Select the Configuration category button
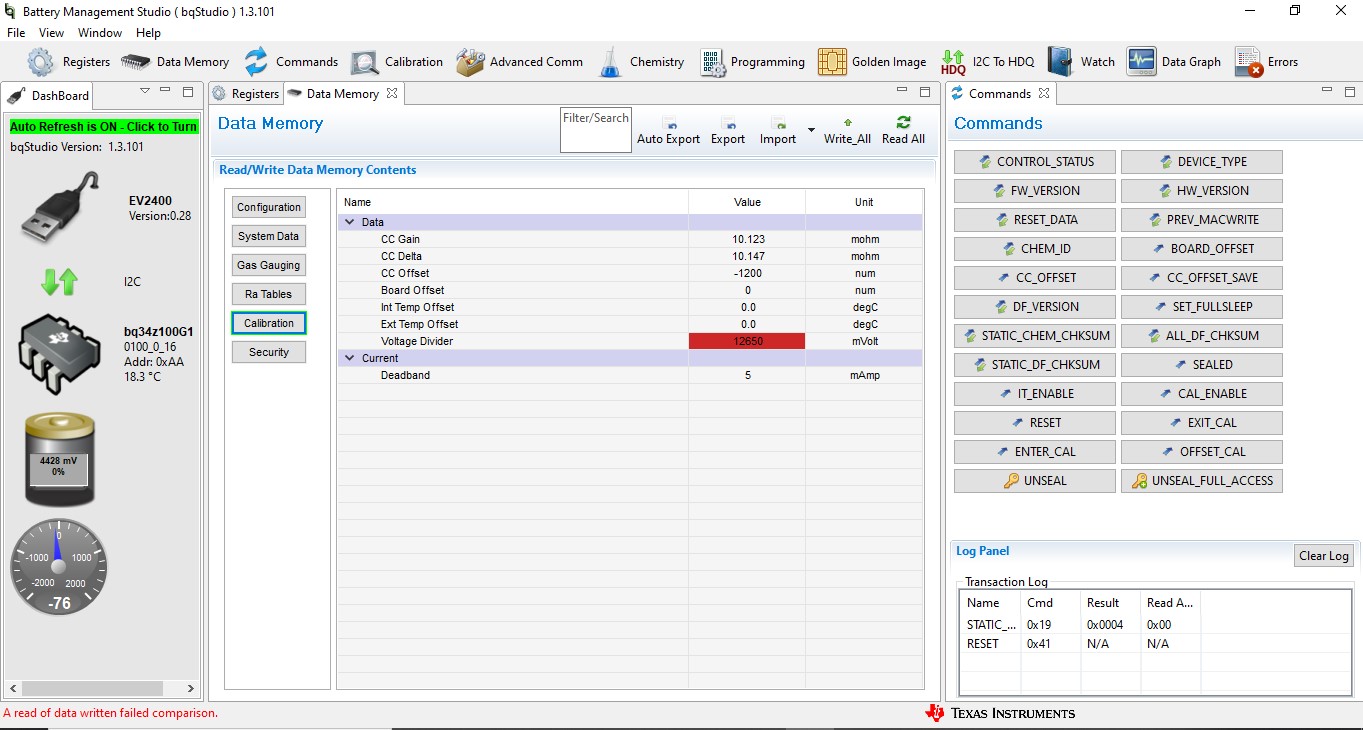The height and width of the screenshot is (730, 1363). click(269, 207)
